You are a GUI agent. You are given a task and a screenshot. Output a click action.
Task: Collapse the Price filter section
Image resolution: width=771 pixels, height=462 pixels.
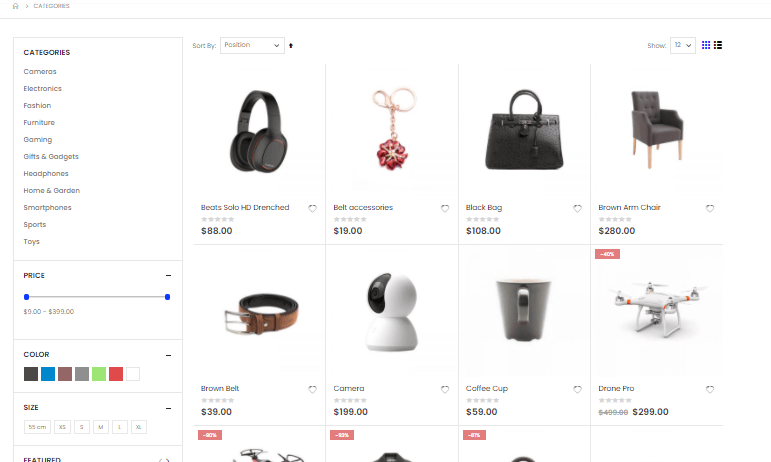click(x=168, y=276)
